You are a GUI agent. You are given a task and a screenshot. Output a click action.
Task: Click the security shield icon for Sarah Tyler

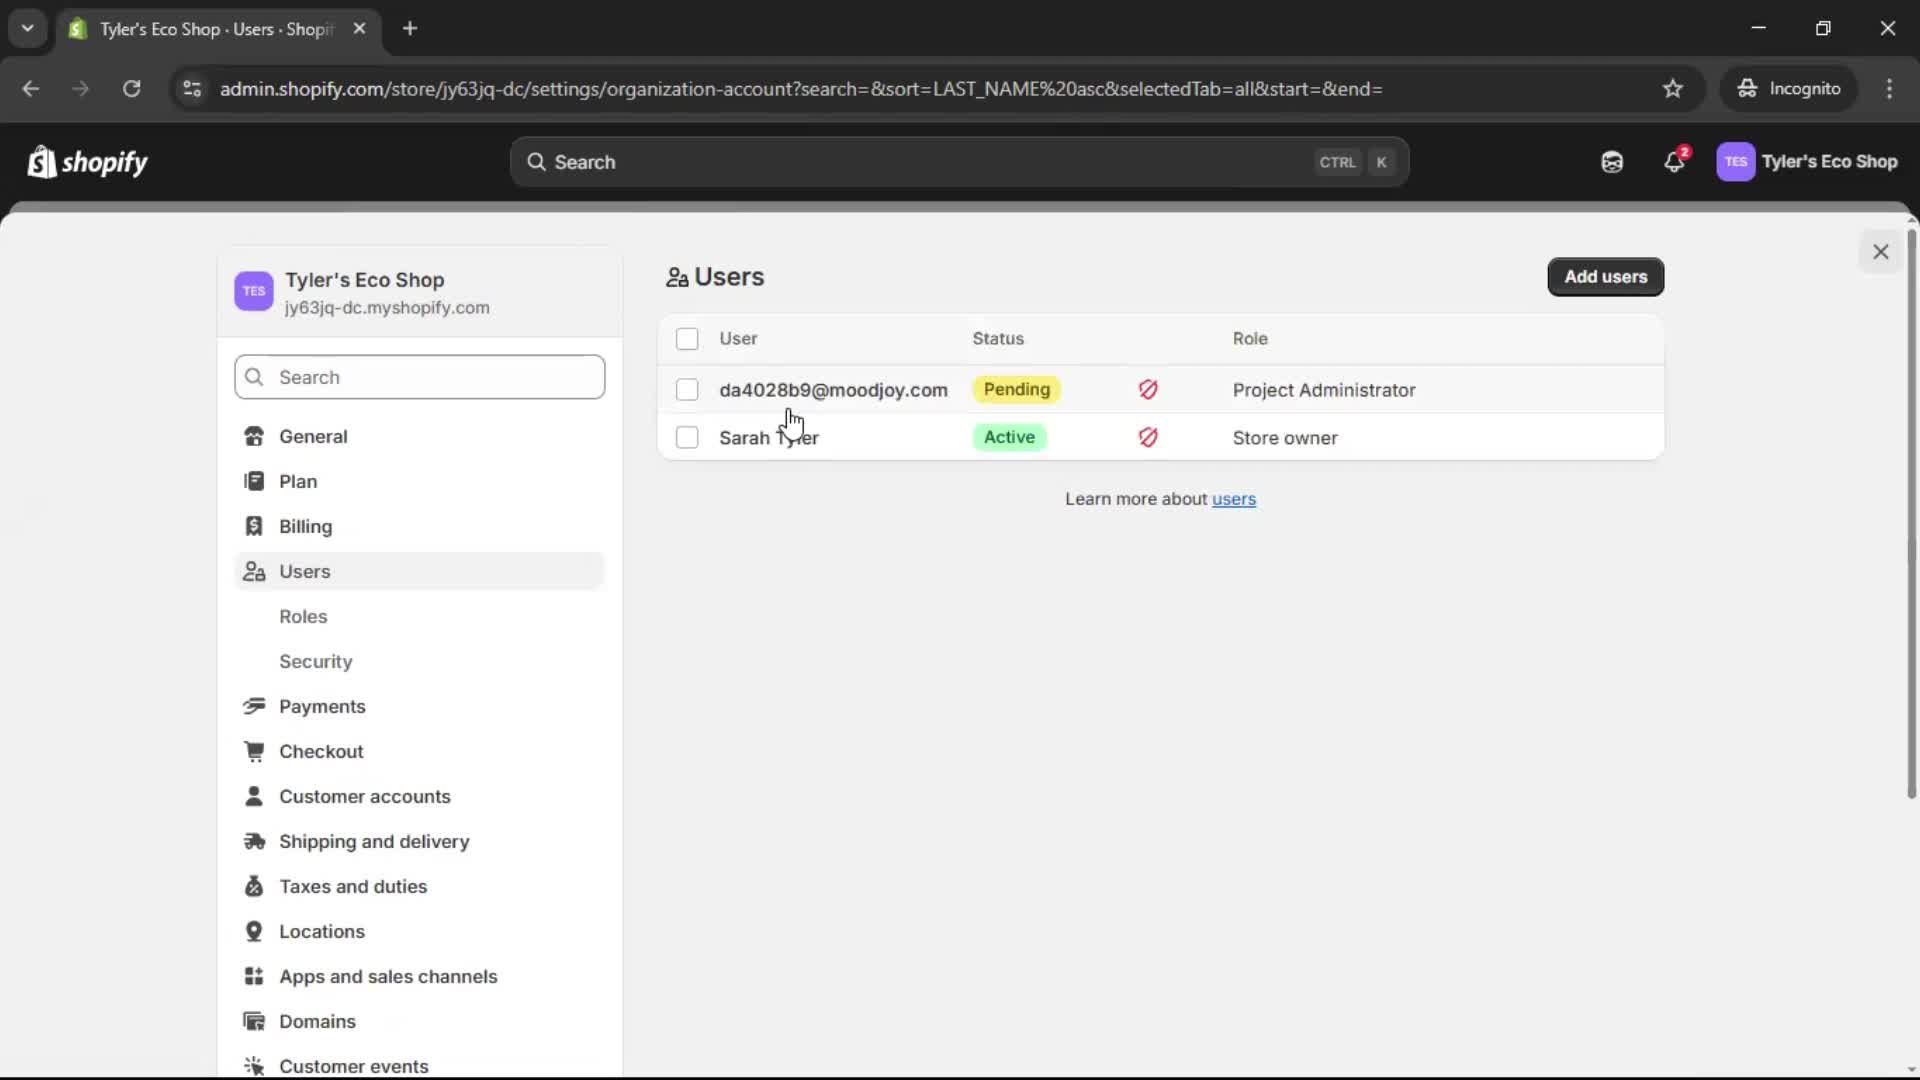[1147, 437]
